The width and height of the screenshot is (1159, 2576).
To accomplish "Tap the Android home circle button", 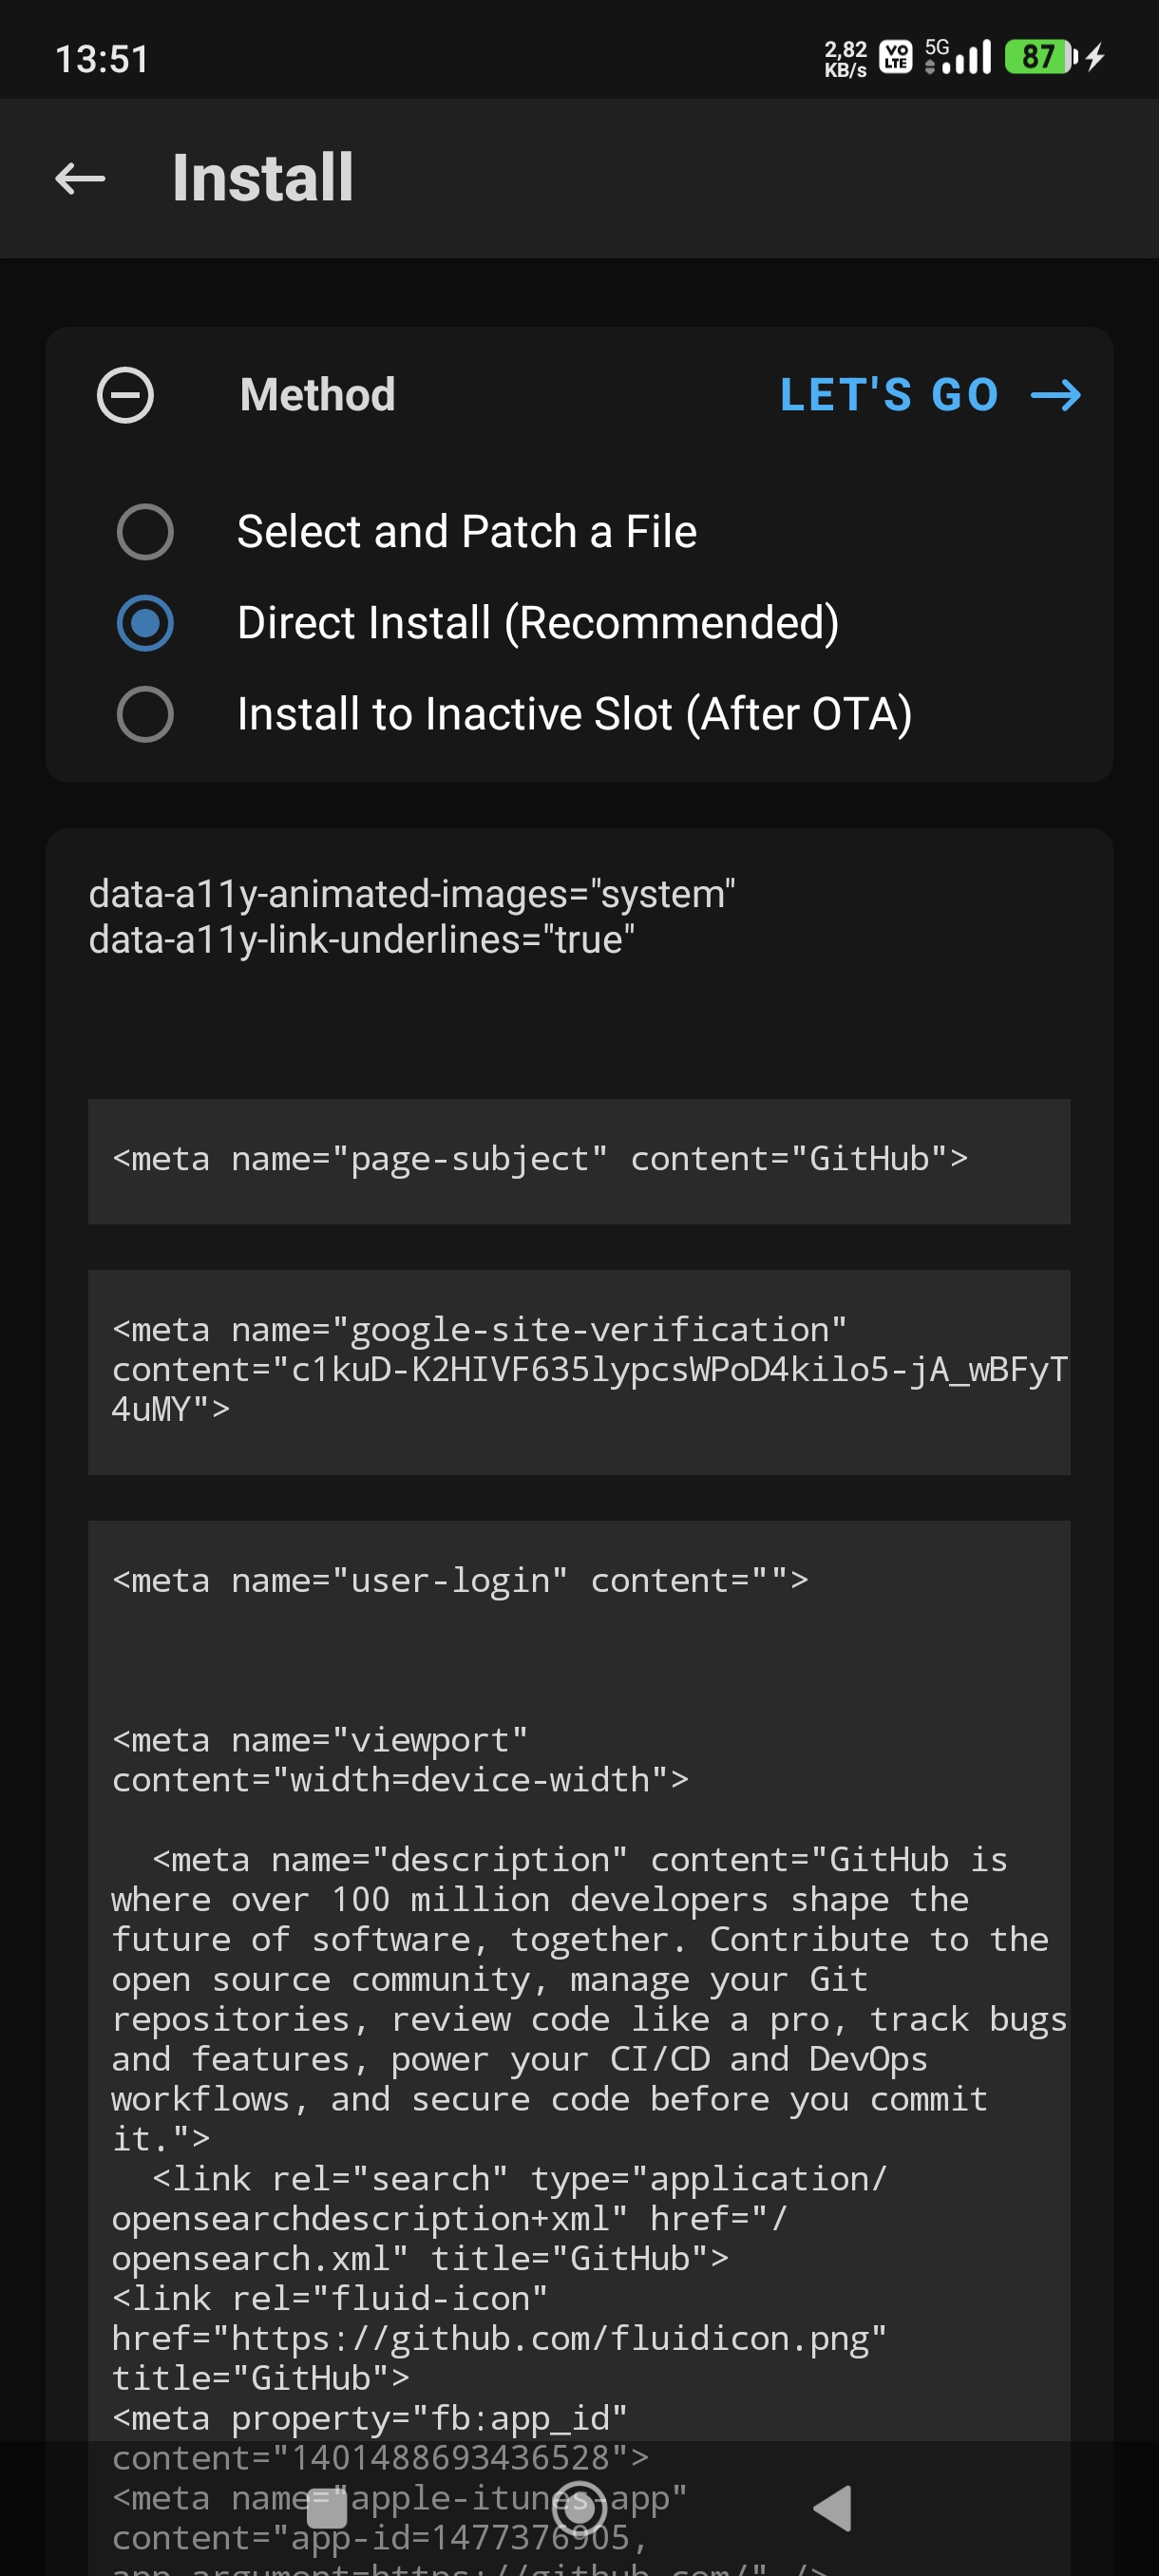I will 580,2508.
